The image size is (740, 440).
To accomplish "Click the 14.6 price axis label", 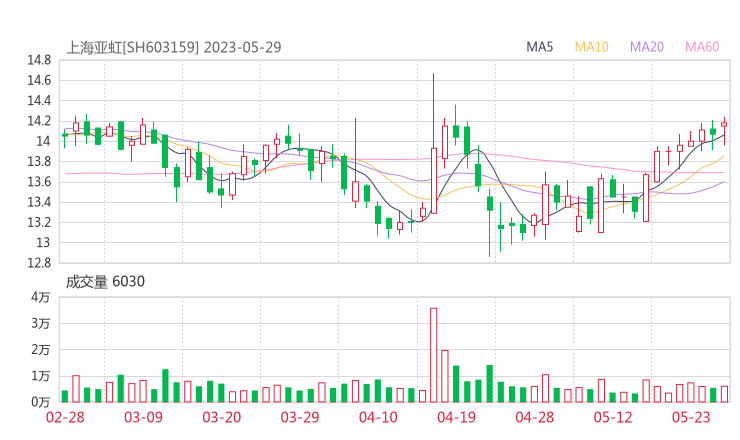I will [x=39, y=80].
